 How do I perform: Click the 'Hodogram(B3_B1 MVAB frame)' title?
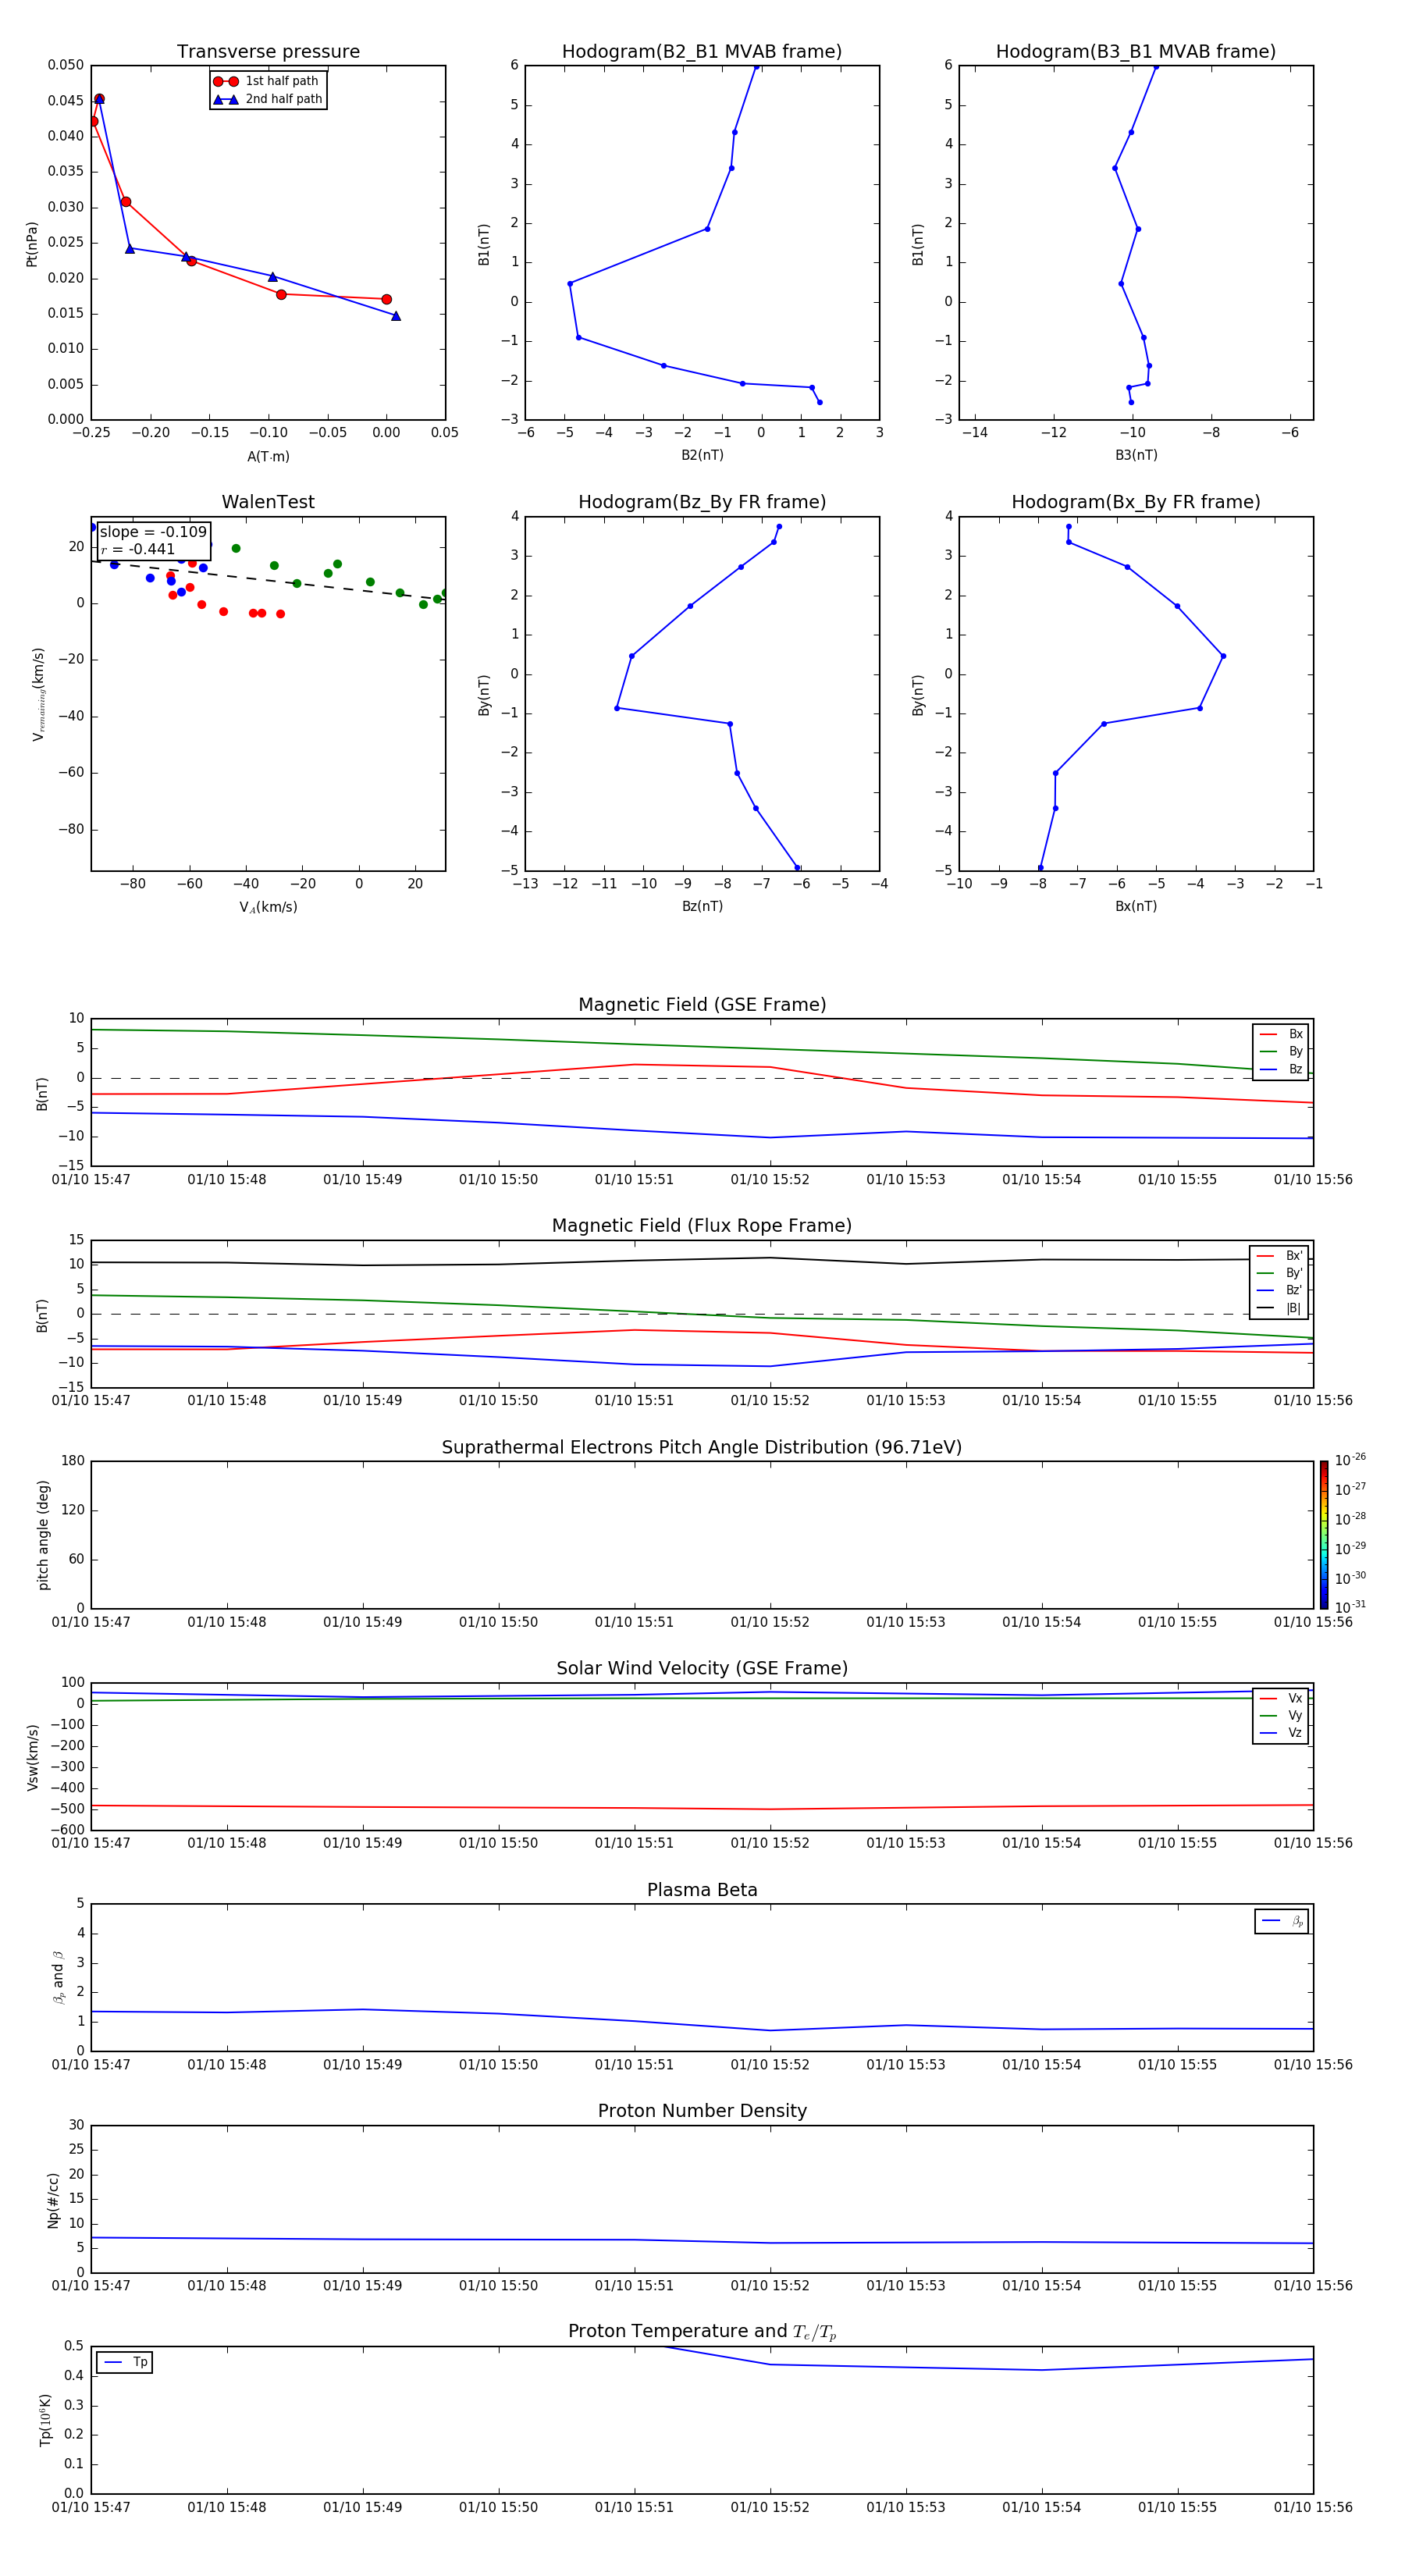(x=1136, y=52)
